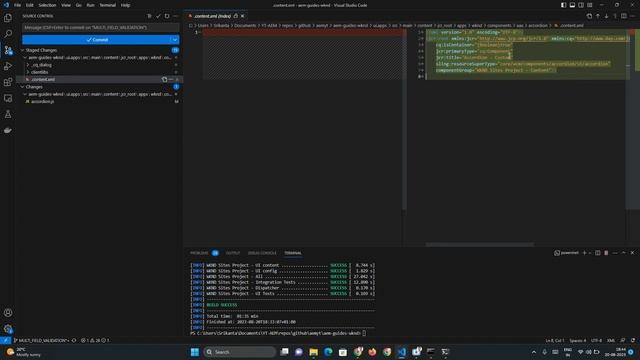Click the checkmark commit icon in Source Control header

coord(158,16)
